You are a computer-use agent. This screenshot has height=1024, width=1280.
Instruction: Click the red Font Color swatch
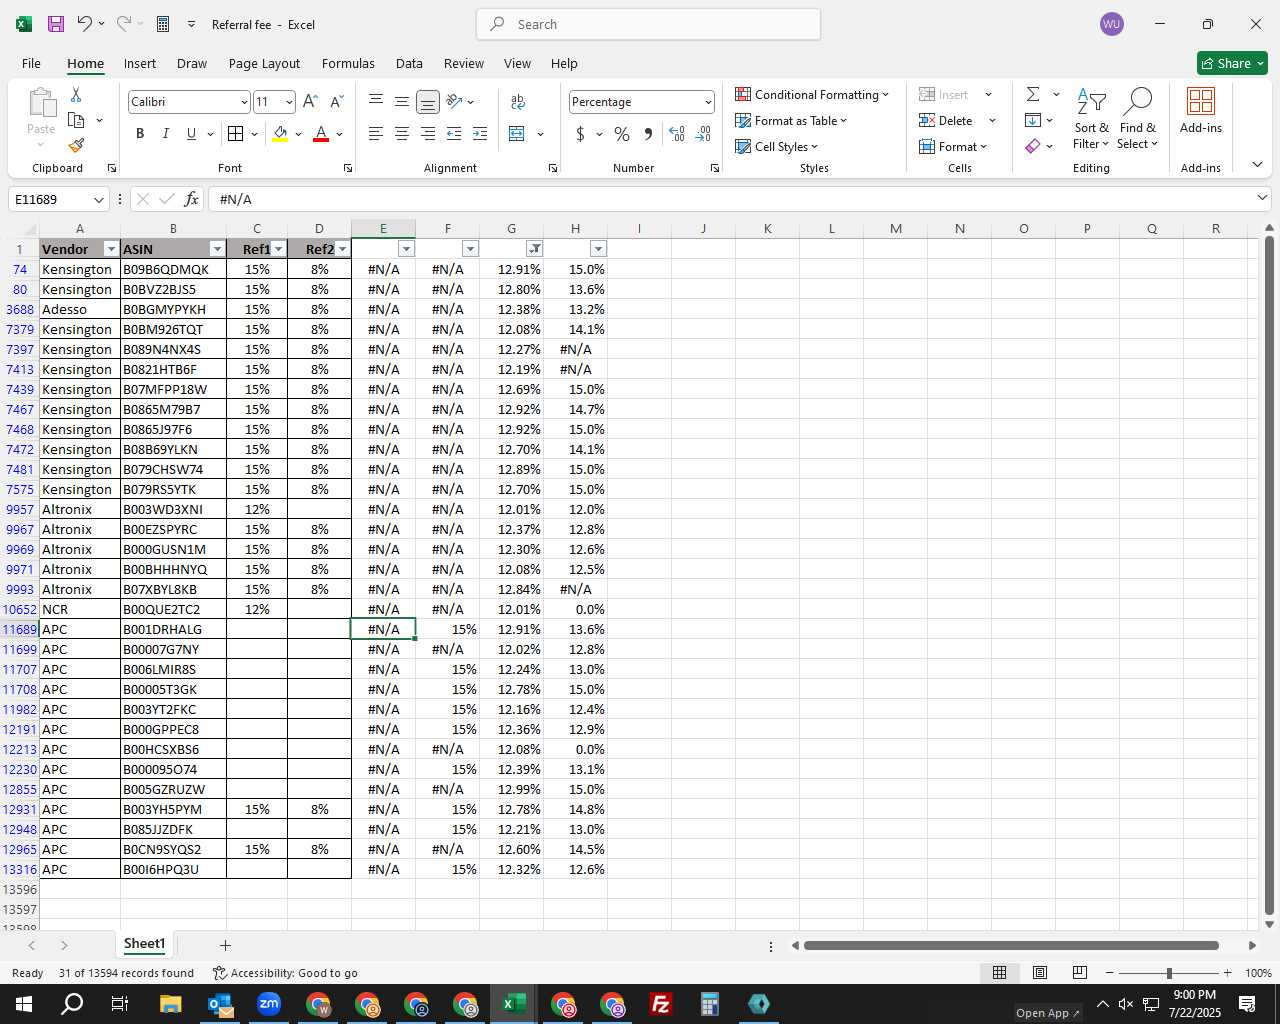[x=321, y=133]
